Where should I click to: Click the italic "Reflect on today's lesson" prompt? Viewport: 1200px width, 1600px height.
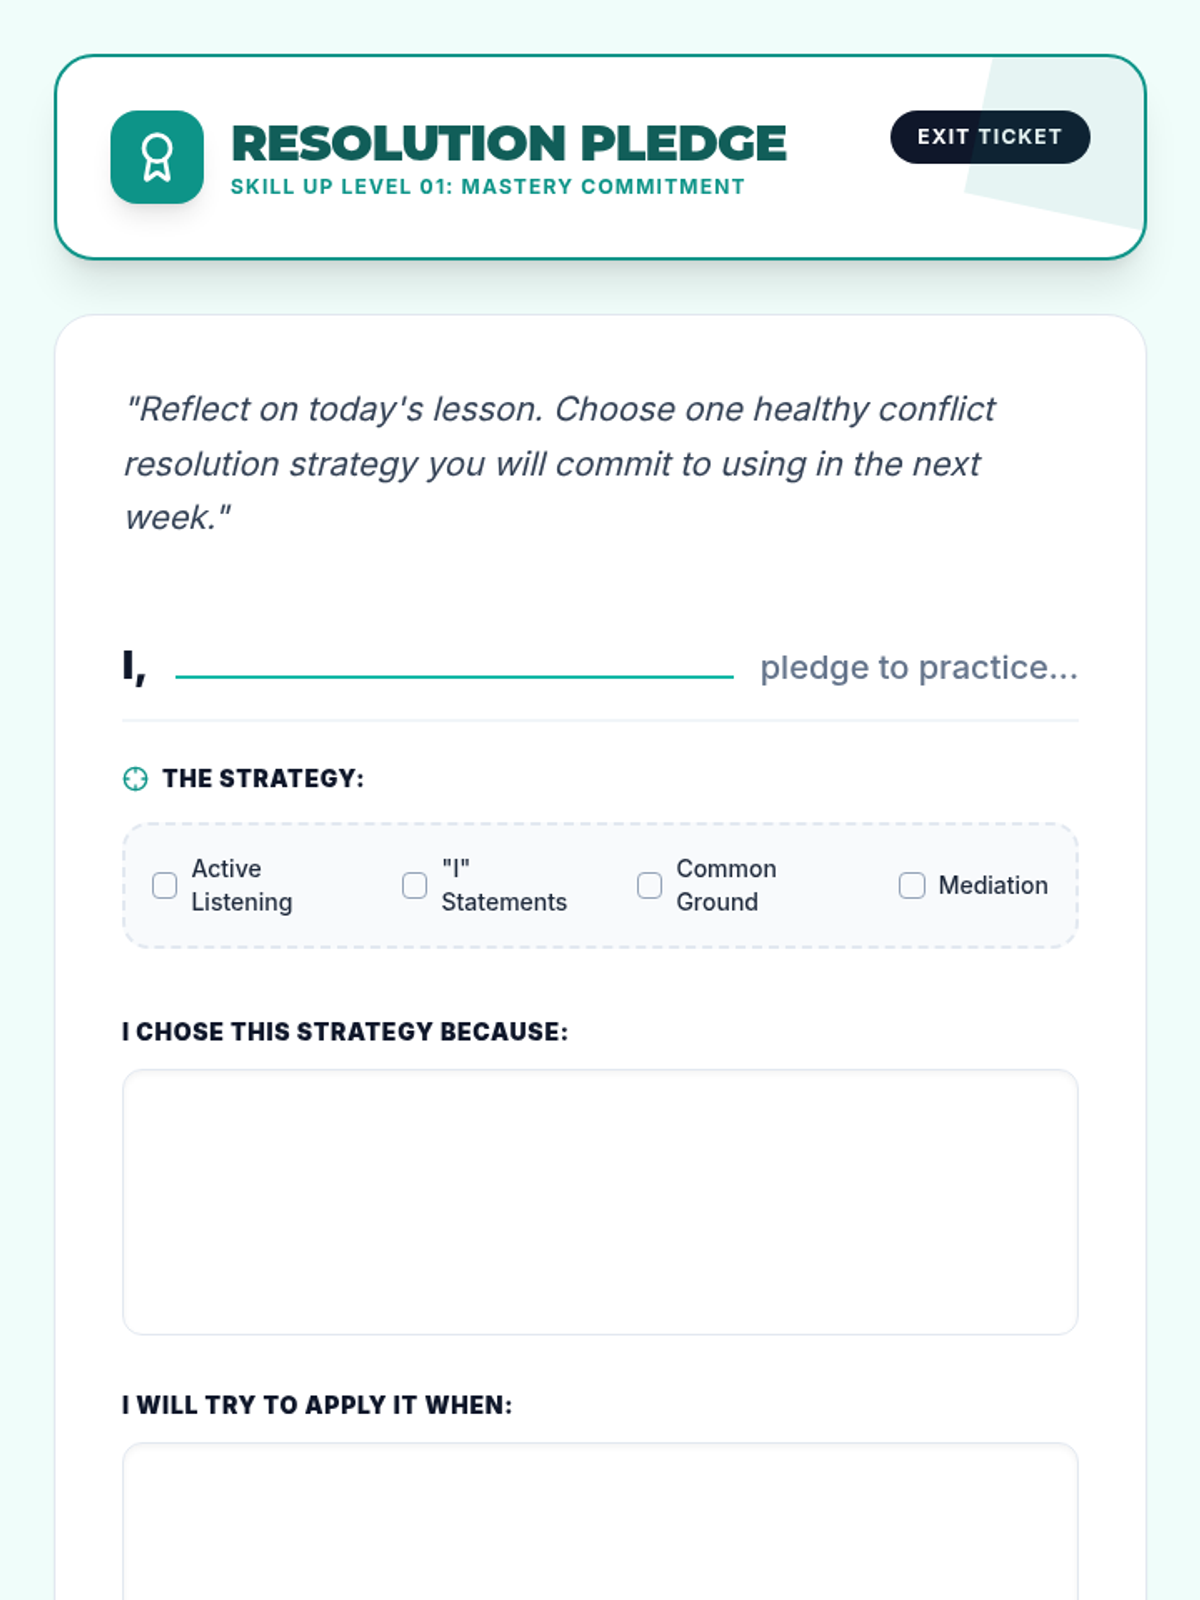(560, 463)
